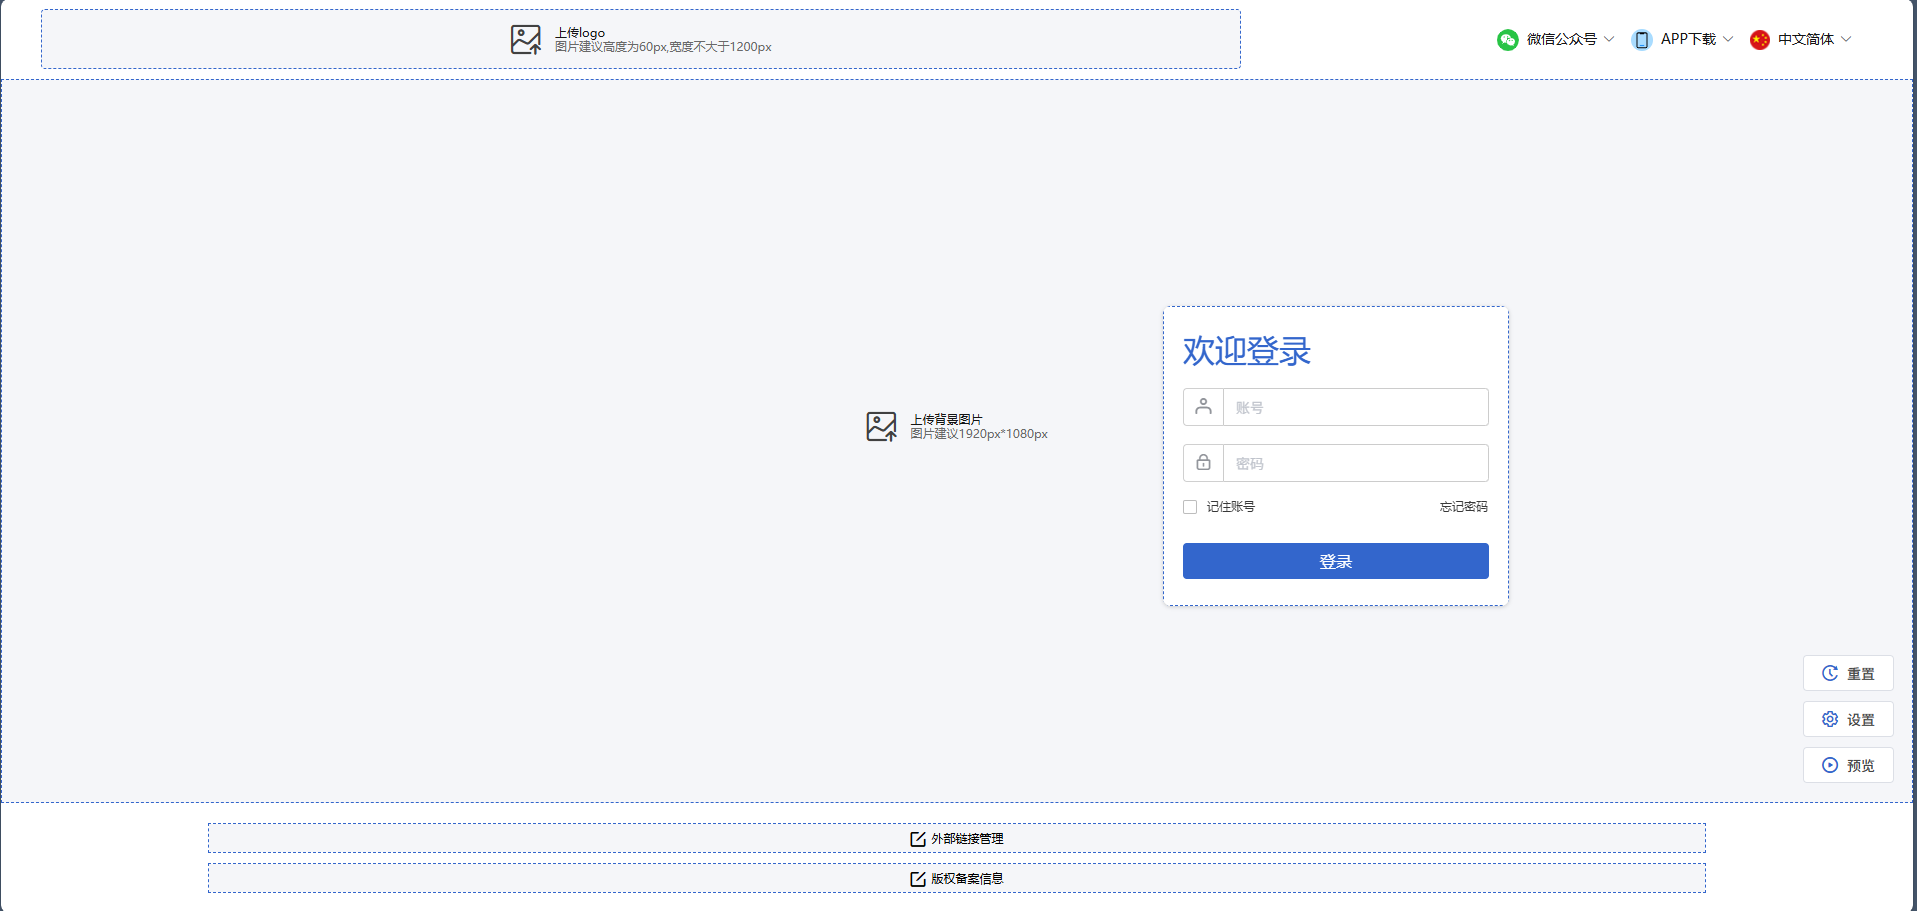Screen dimensions: 1917x911
Task: Follow the 忘记密码 link
Action: [x=1464, y=507]
